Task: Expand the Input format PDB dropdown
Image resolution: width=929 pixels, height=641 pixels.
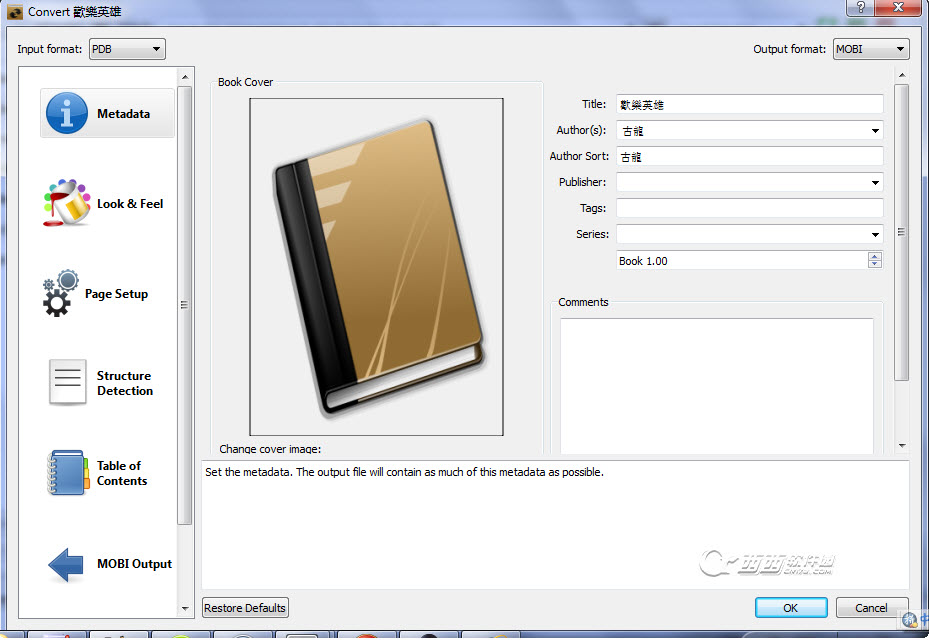Action: point(127,49)
